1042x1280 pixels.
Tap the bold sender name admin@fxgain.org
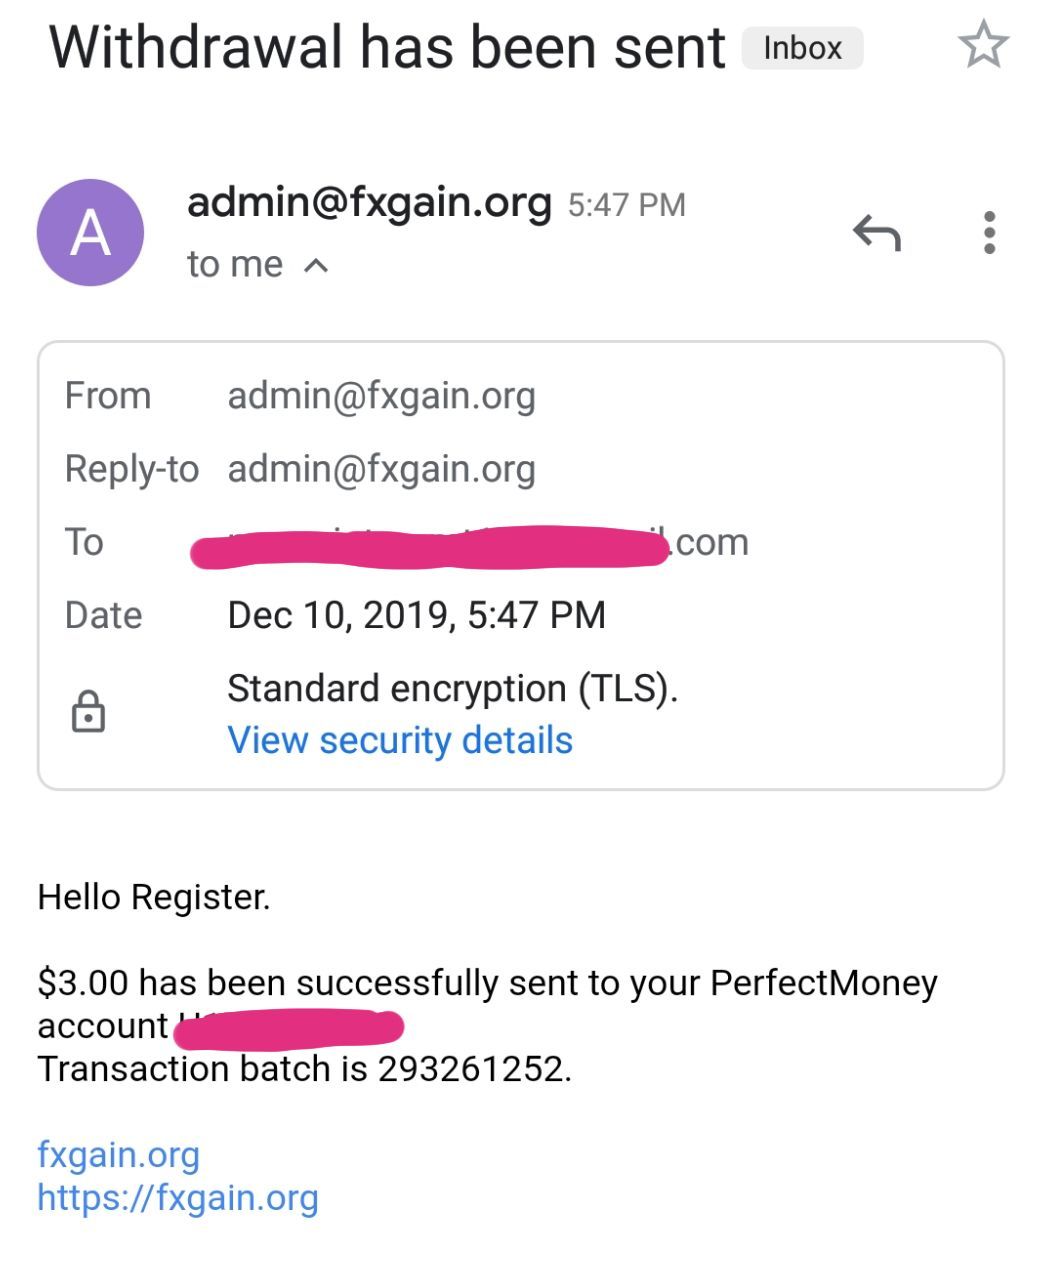pos(369,202)
